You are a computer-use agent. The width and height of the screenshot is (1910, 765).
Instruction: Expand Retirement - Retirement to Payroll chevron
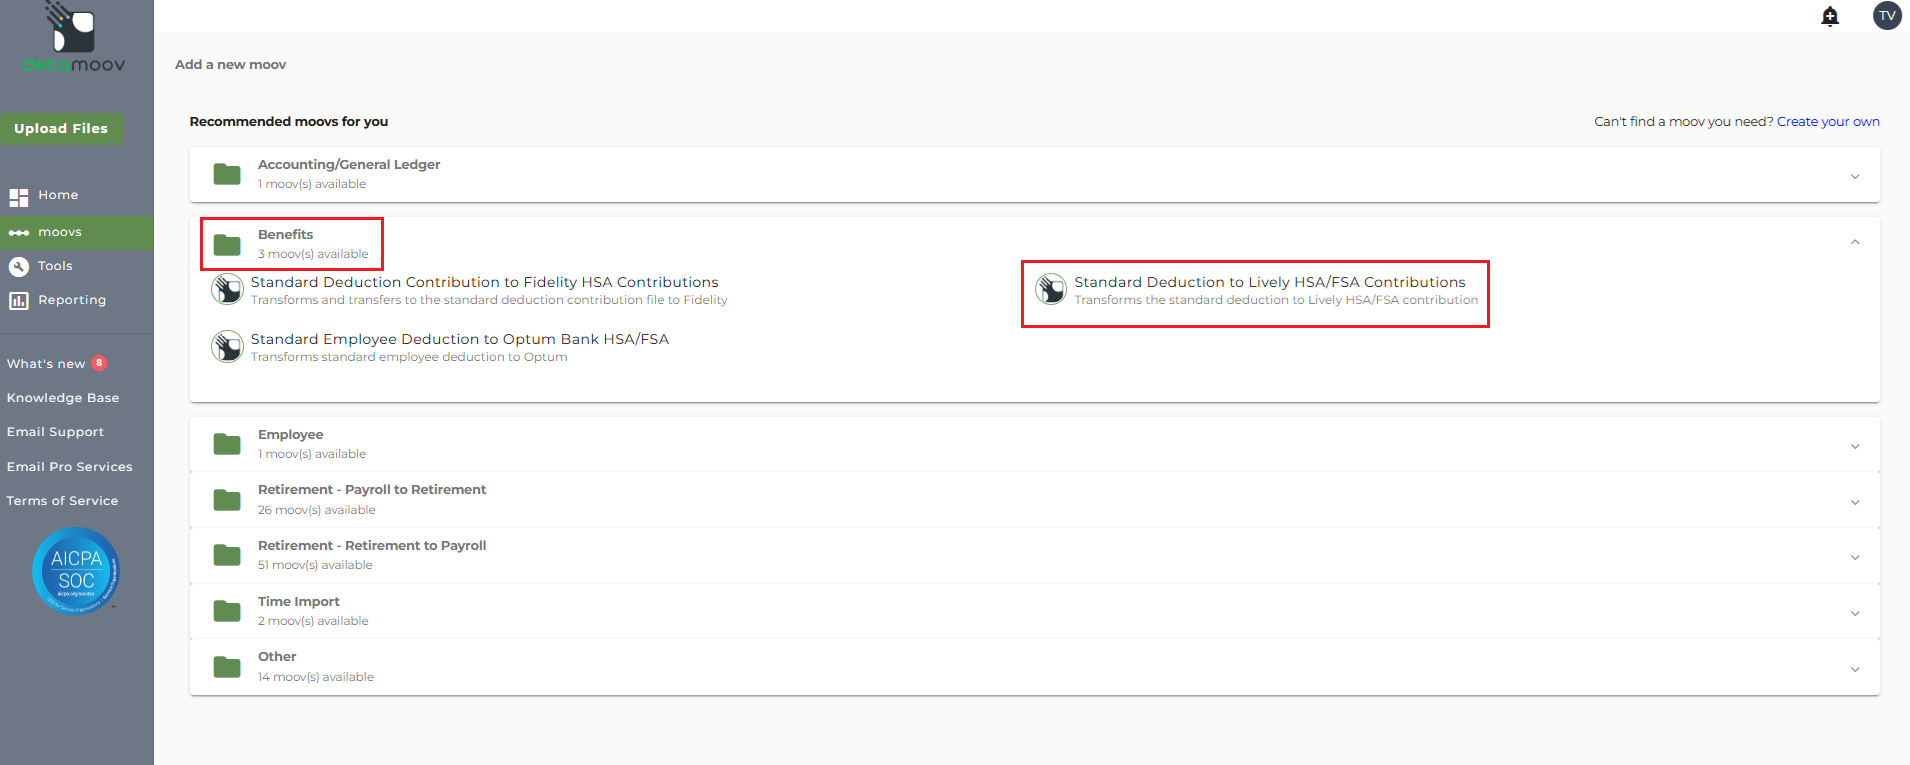pyautogui.click(x=1855, y=557)
